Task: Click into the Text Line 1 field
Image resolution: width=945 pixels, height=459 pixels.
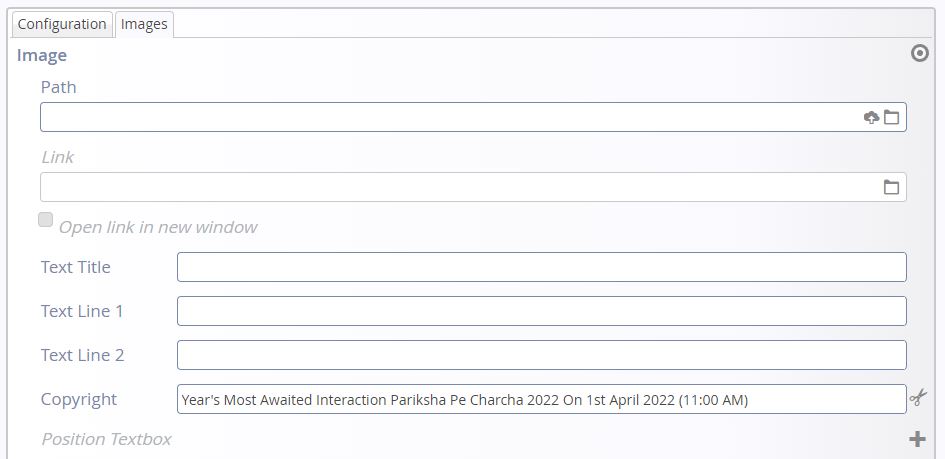Action: tap(542, 311)
